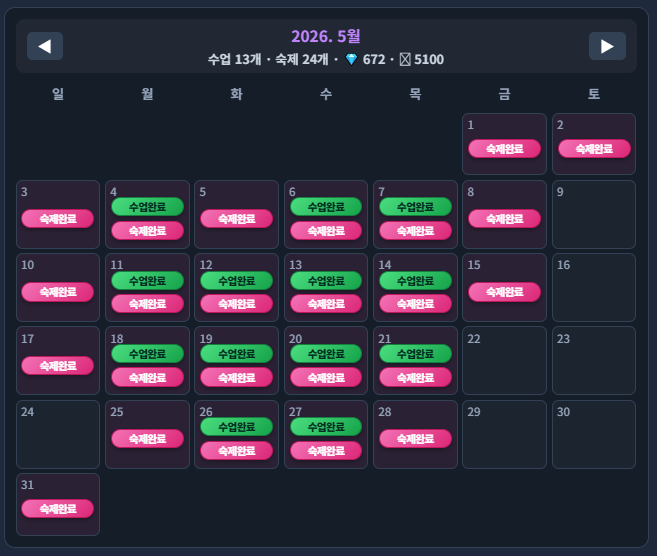Click the box icon beside 5100
The height and width of the screenshot is (556, 657).
point(405,59)
